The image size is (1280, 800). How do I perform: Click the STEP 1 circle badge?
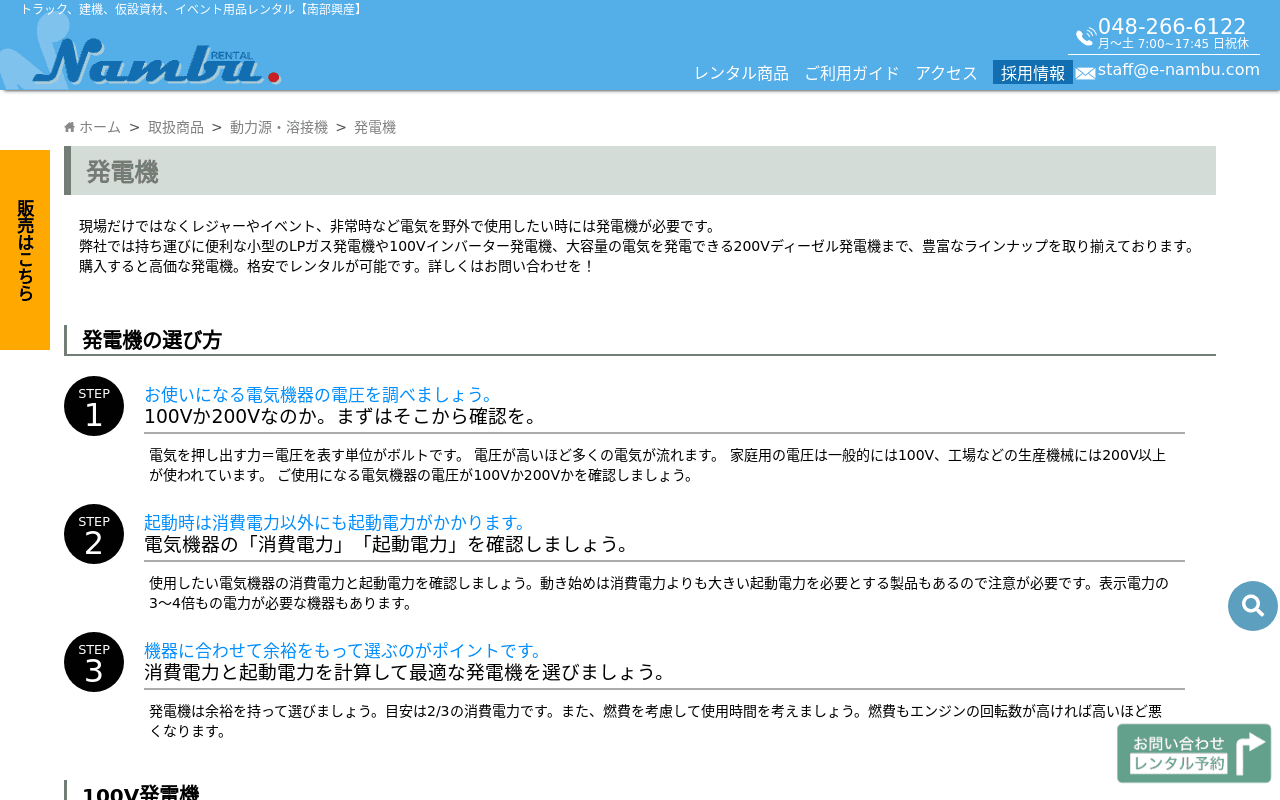point(94,406)
